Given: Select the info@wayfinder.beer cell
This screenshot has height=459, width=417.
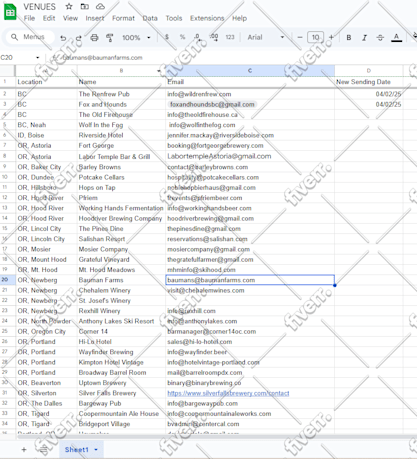Looking at the screenshot, I should [250, 352].
